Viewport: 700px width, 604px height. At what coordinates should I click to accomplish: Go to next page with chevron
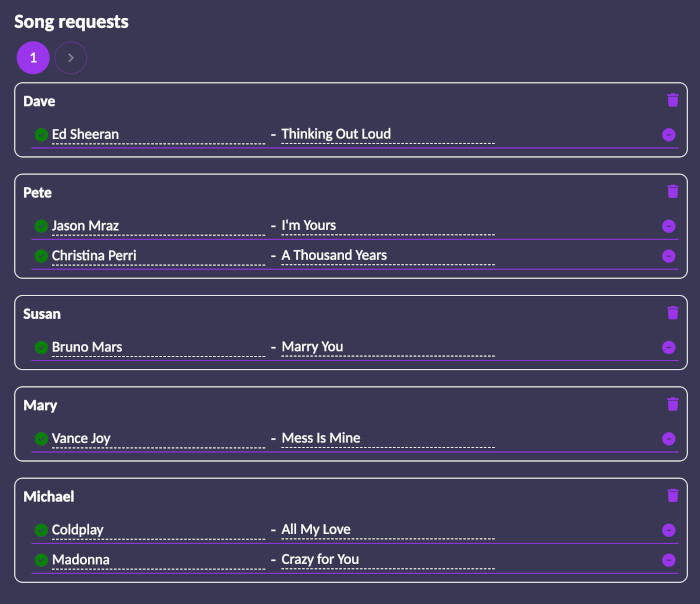71,58
